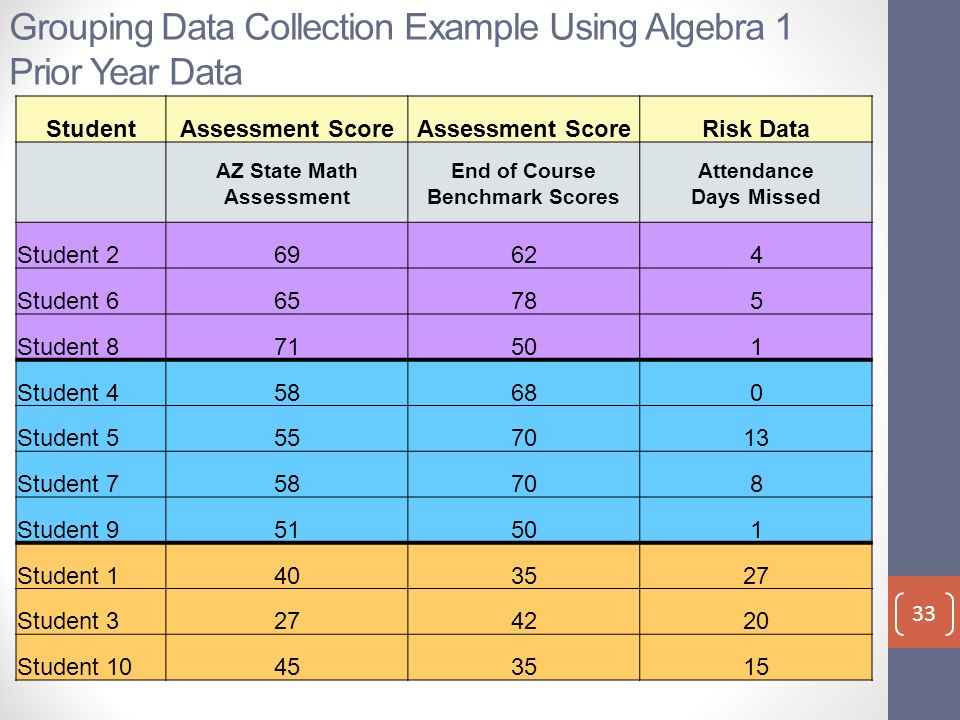Viewport: 960px width, 720px height.
Task: Click the Student column header
Action: pyautogui.click(x=91, y=129)
